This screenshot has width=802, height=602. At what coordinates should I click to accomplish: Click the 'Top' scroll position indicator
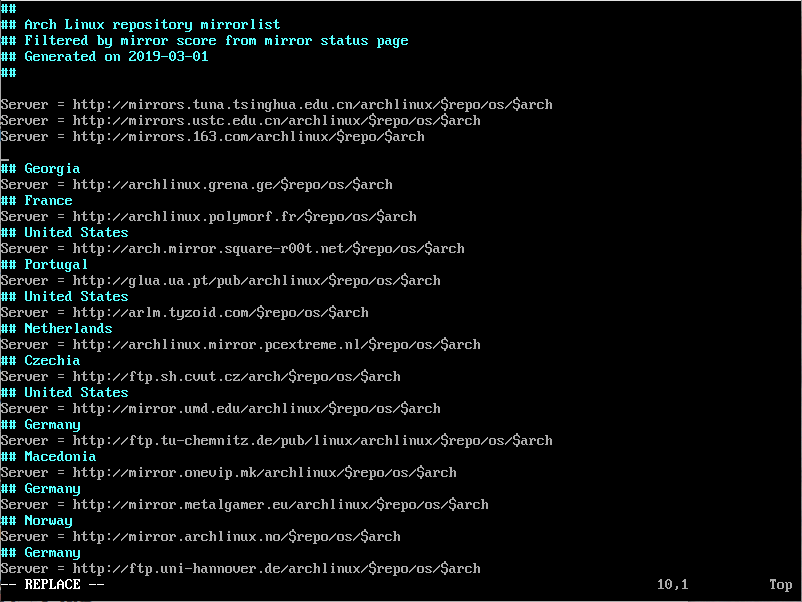tap(781, 585)
